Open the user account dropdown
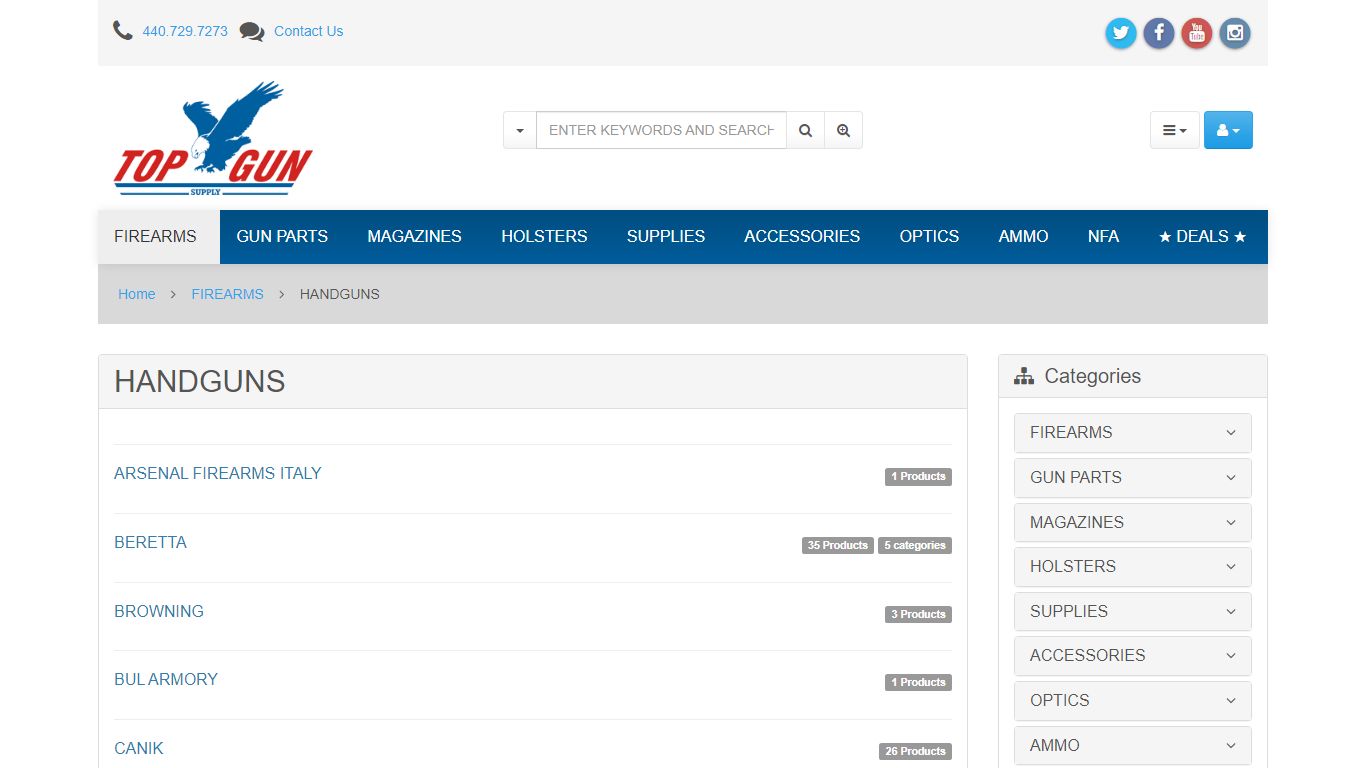Screen dimensions: 1366x768 [1228, 130]
